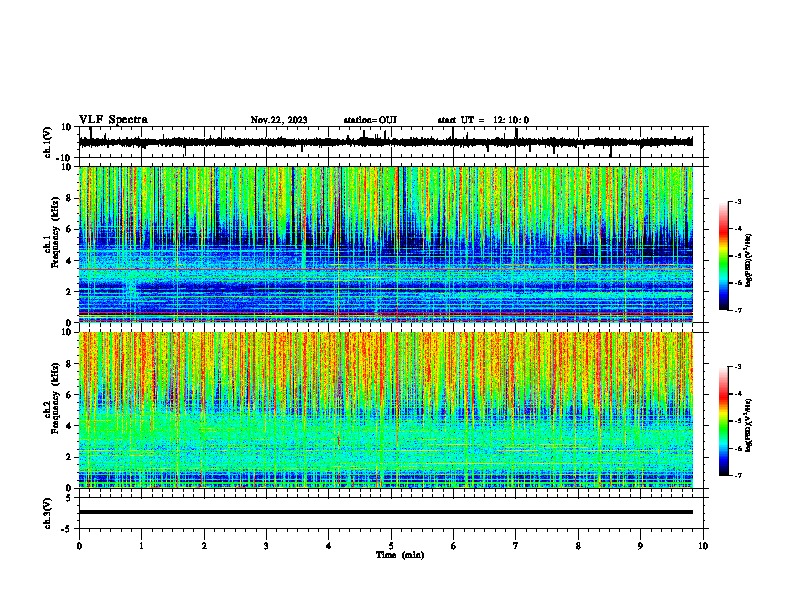Click the "station=OUI" label
Screen dimensions: 792x612
click(370, 120)
